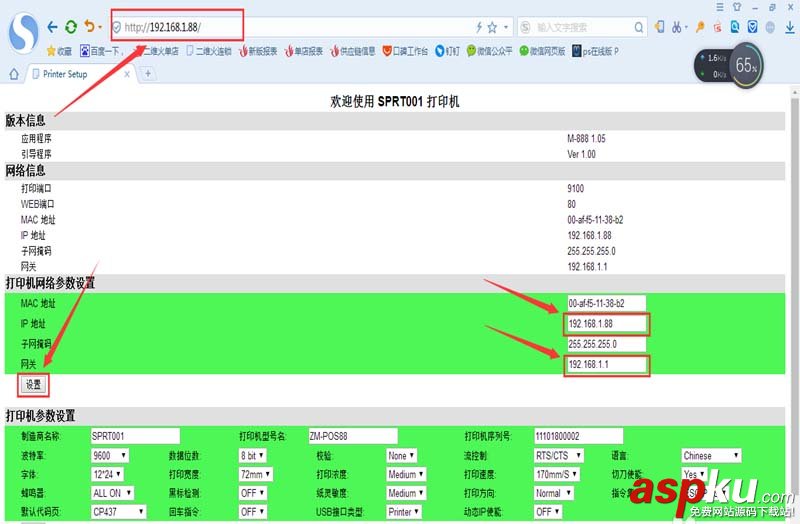Viewport: 800px width, 524px height.
Task: Click the shield security icon in address bar
Action: (116, 27)
